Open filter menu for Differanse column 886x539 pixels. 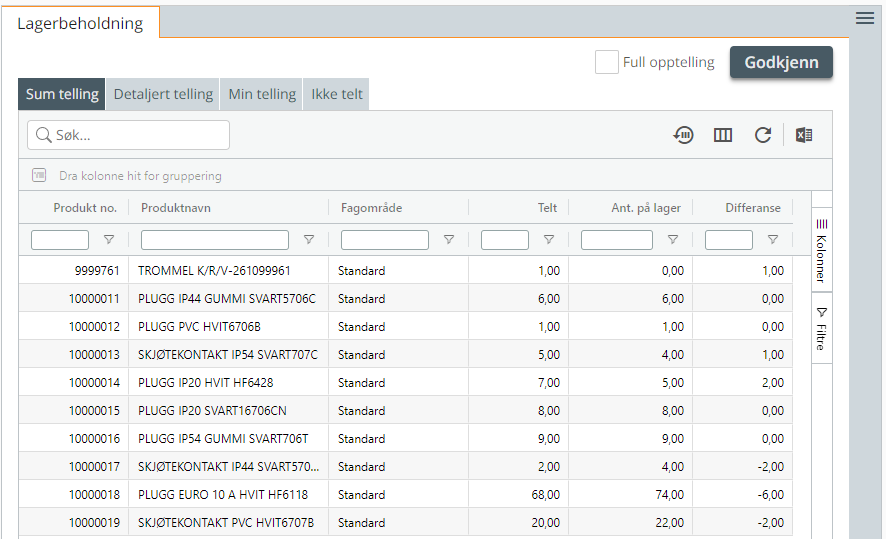click(773, 240)
